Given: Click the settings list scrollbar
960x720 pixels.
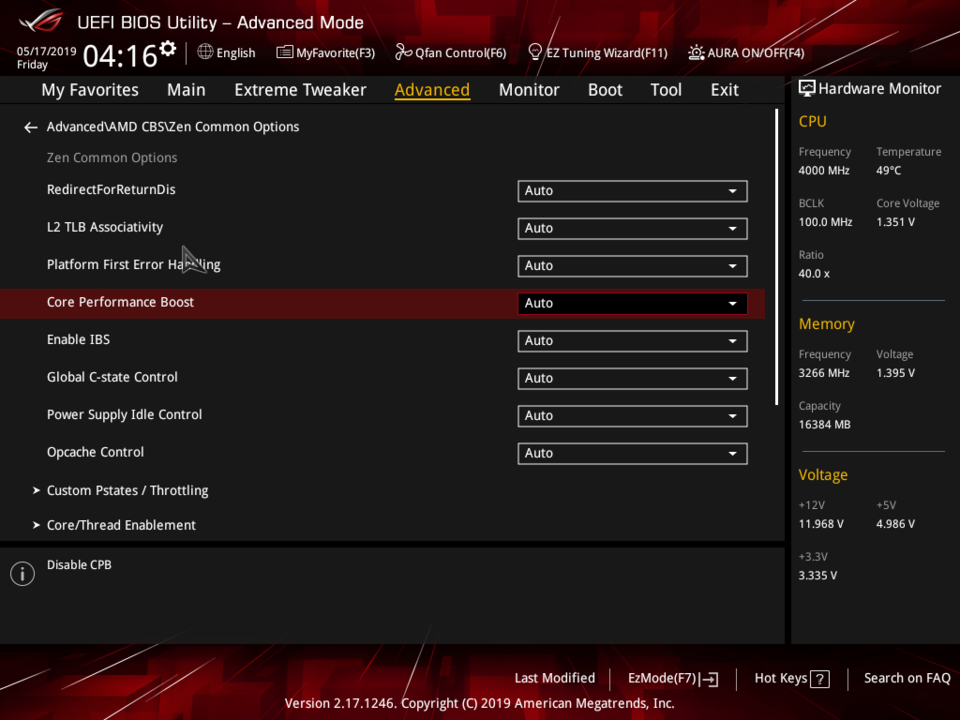Looking at the screenshot, I should click(776, 257).
